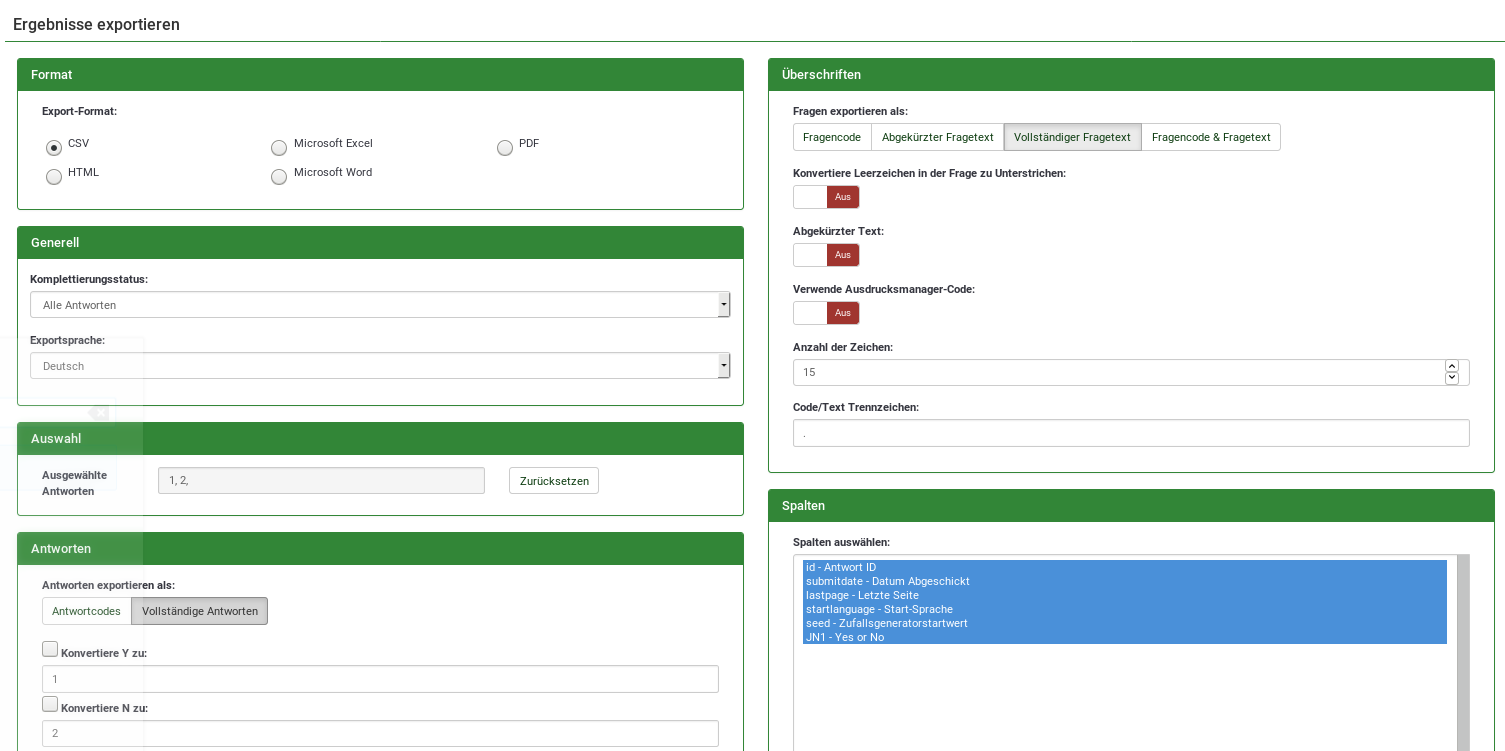1505x751 pixels.
Task: Open the Komplettierungsstatus dropdown
Action: click(380, 305)
